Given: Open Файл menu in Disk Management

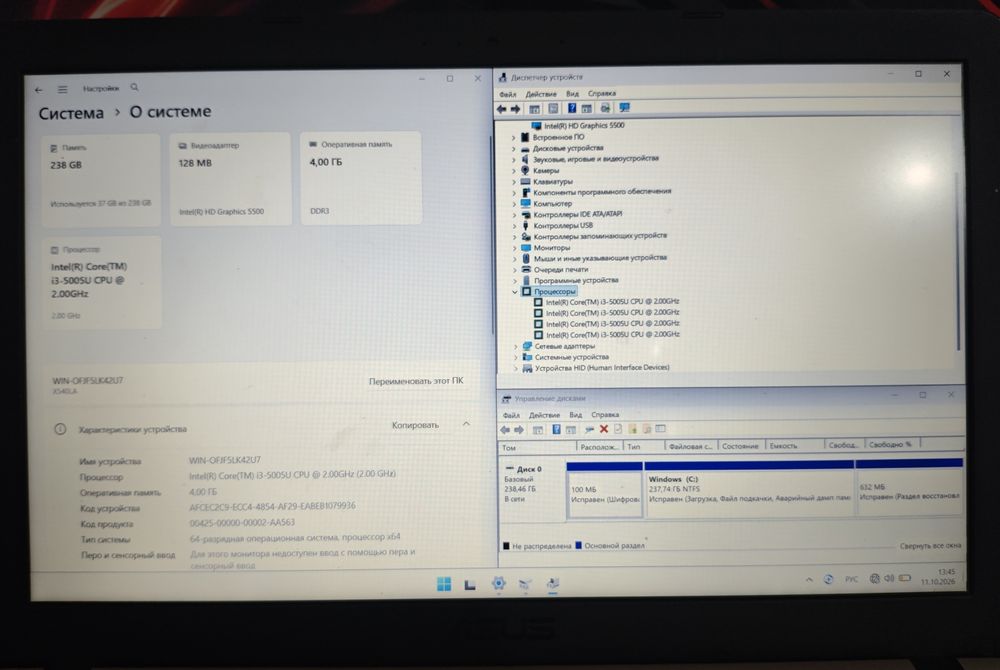Looking at the screenshot, I should [511, 415].
